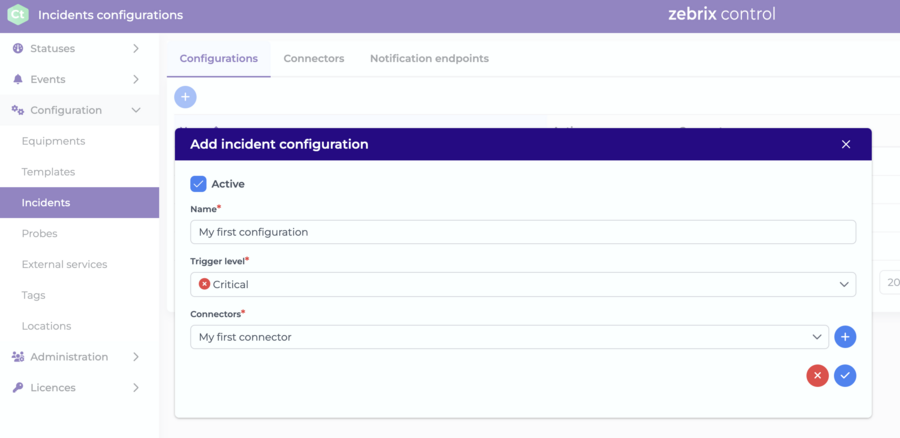Click the Administration sidebar label
Screen dimensions: 900x438
click(69, 356)
